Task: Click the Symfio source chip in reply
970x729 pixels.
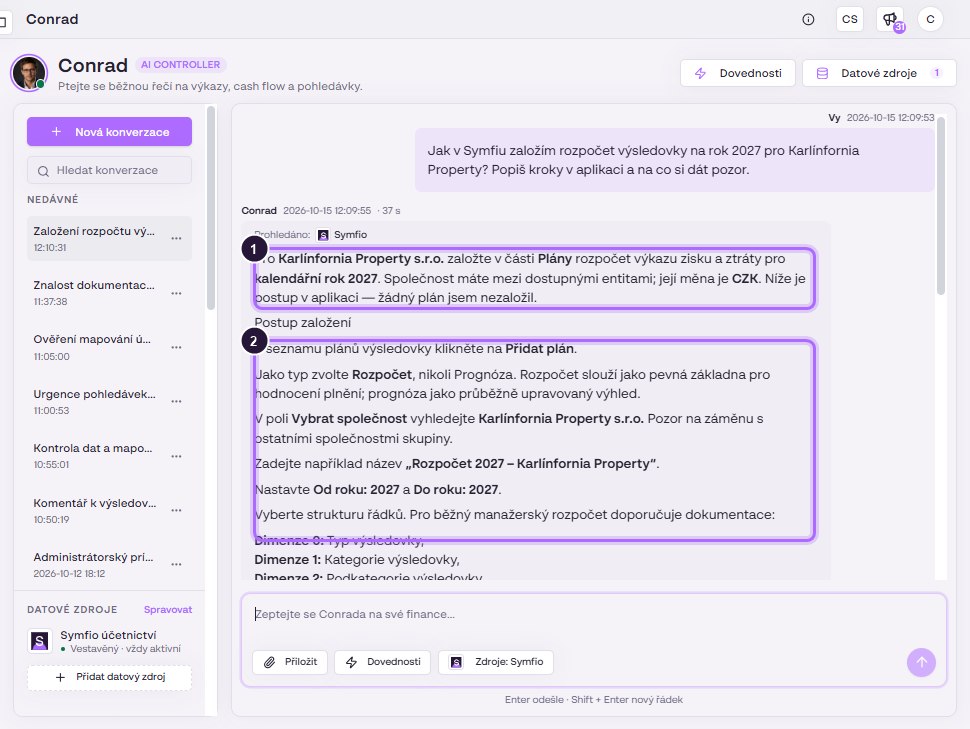Action: [x=342, y=235]
